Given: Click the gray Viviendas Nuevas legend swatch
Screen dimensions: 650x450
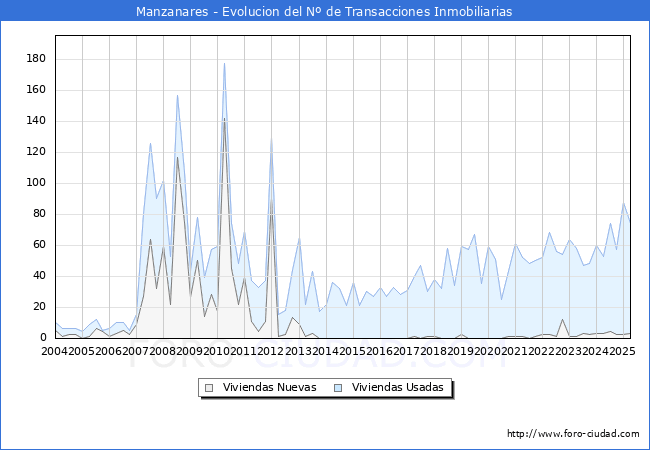Looking at the screenshot, I should [x=209, y=388].
